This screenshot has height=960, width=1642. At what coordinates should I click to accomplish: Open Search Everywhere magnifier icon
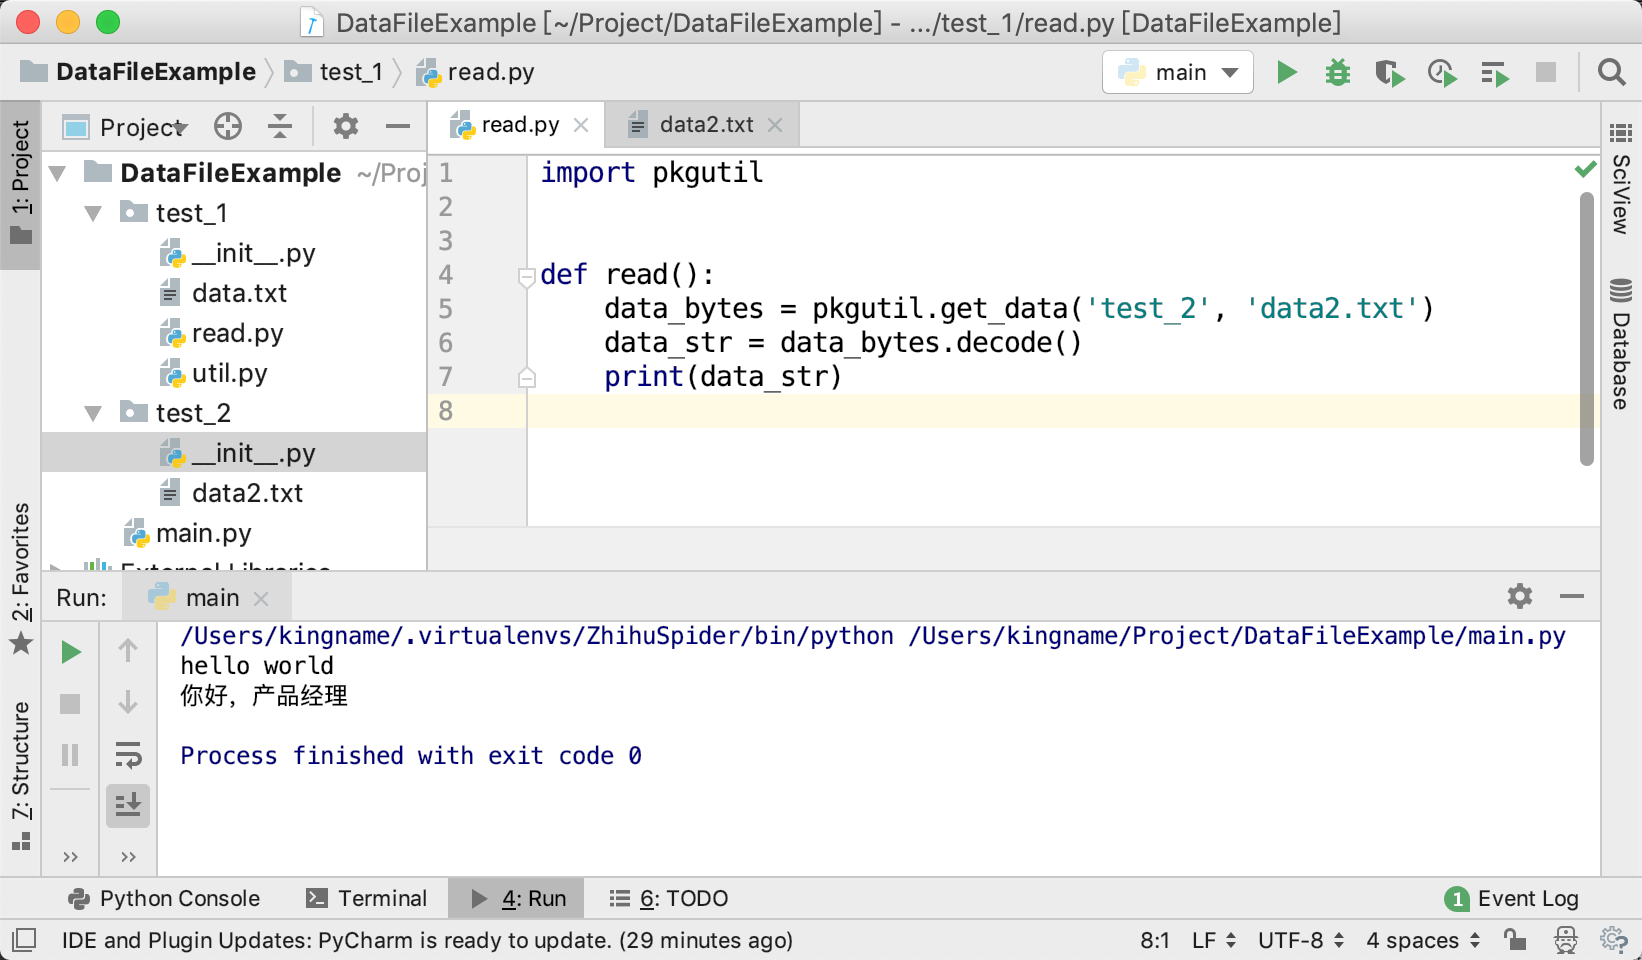coord(1611,72)
